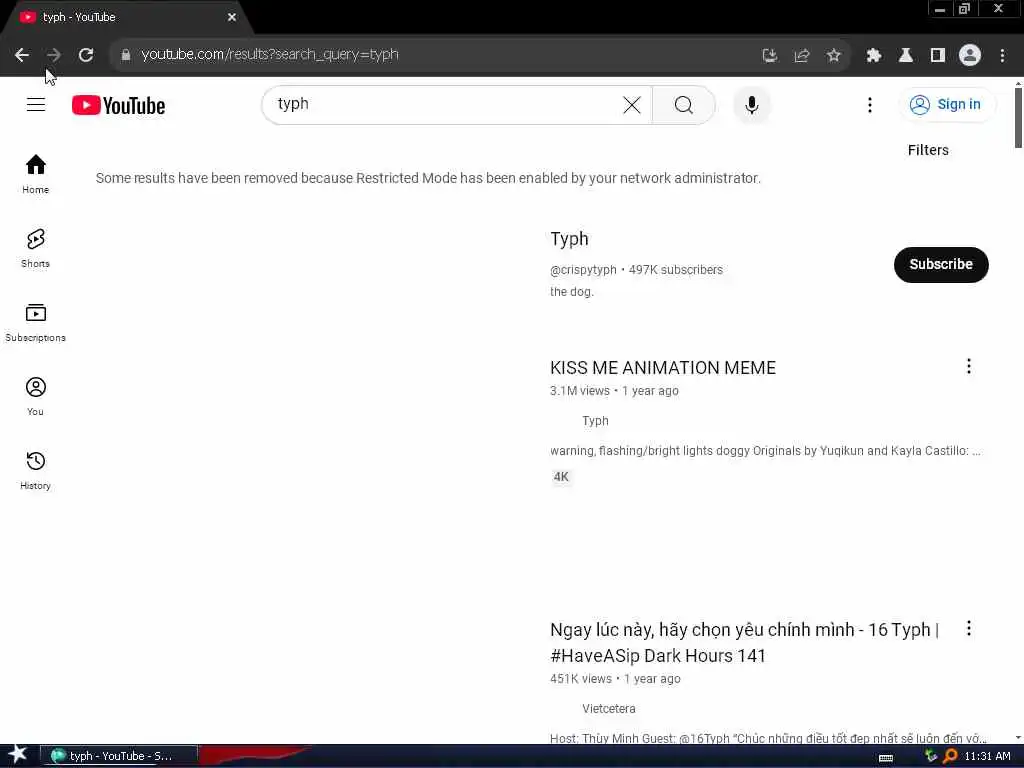Image resolution: width=1024 pixels, height=768 pixels.
Task: Clear the search query with the X
Action: coord(632,105)
